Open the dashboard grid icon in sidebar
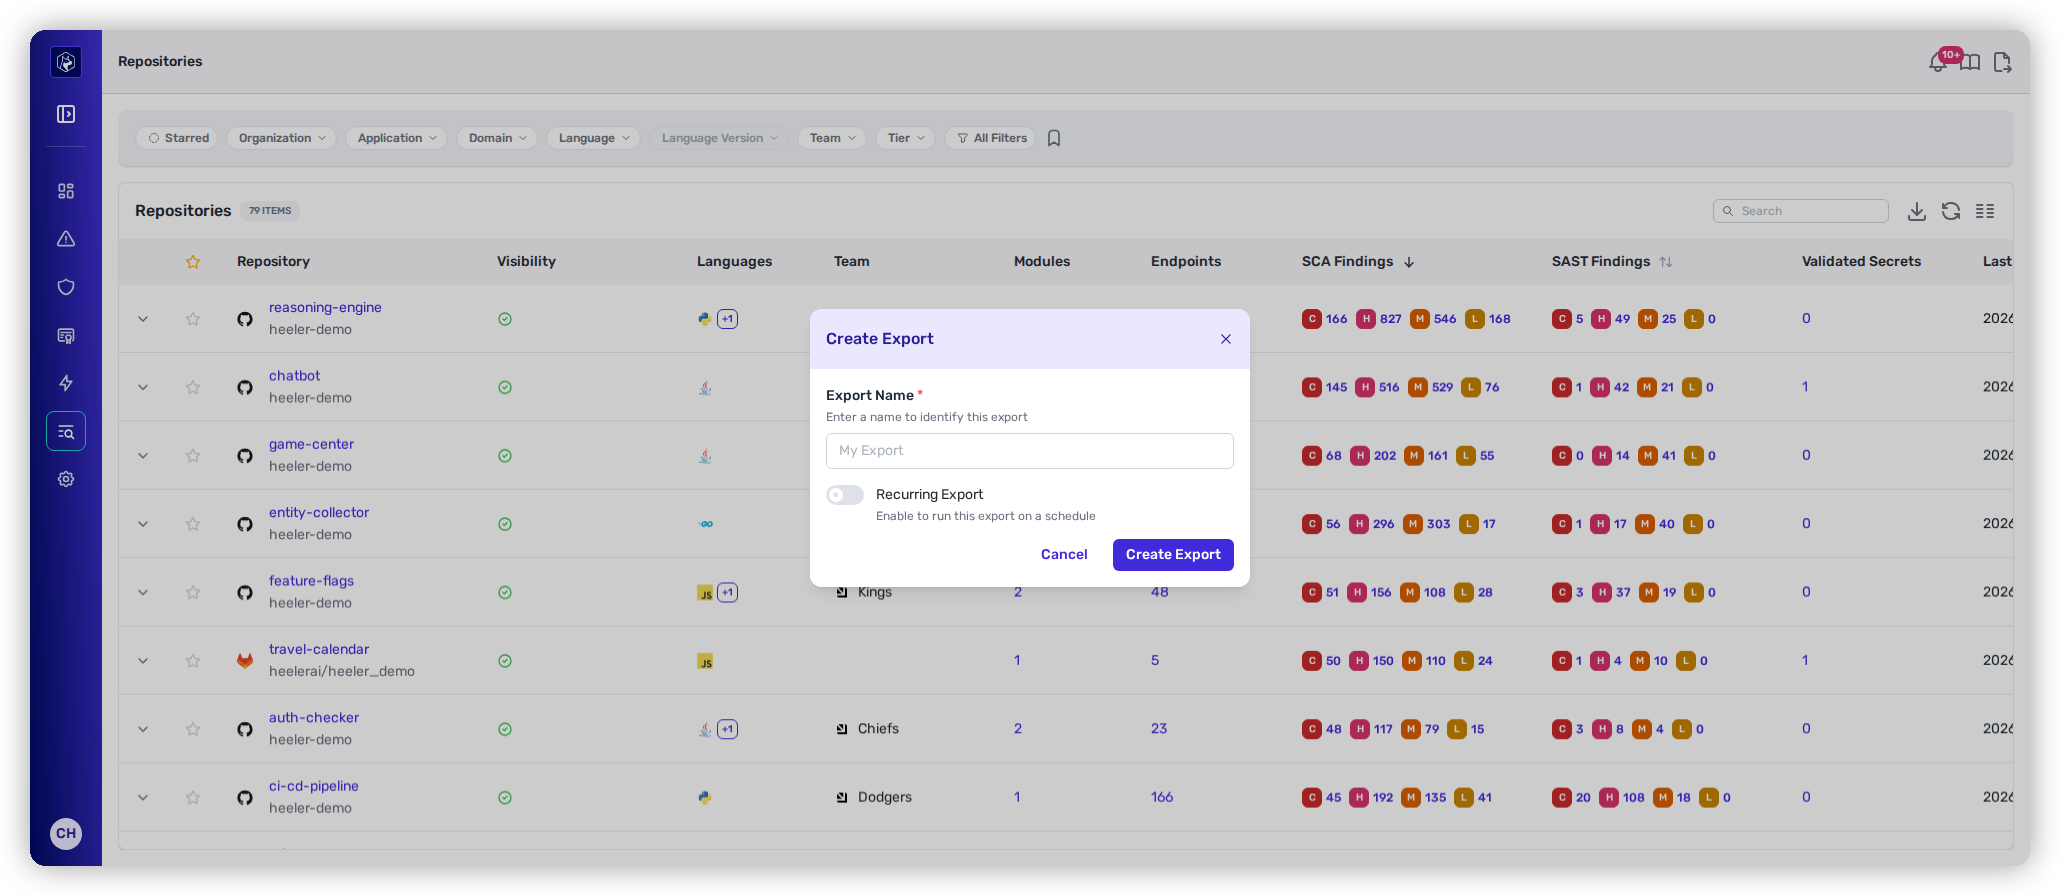 coord(66,191)
